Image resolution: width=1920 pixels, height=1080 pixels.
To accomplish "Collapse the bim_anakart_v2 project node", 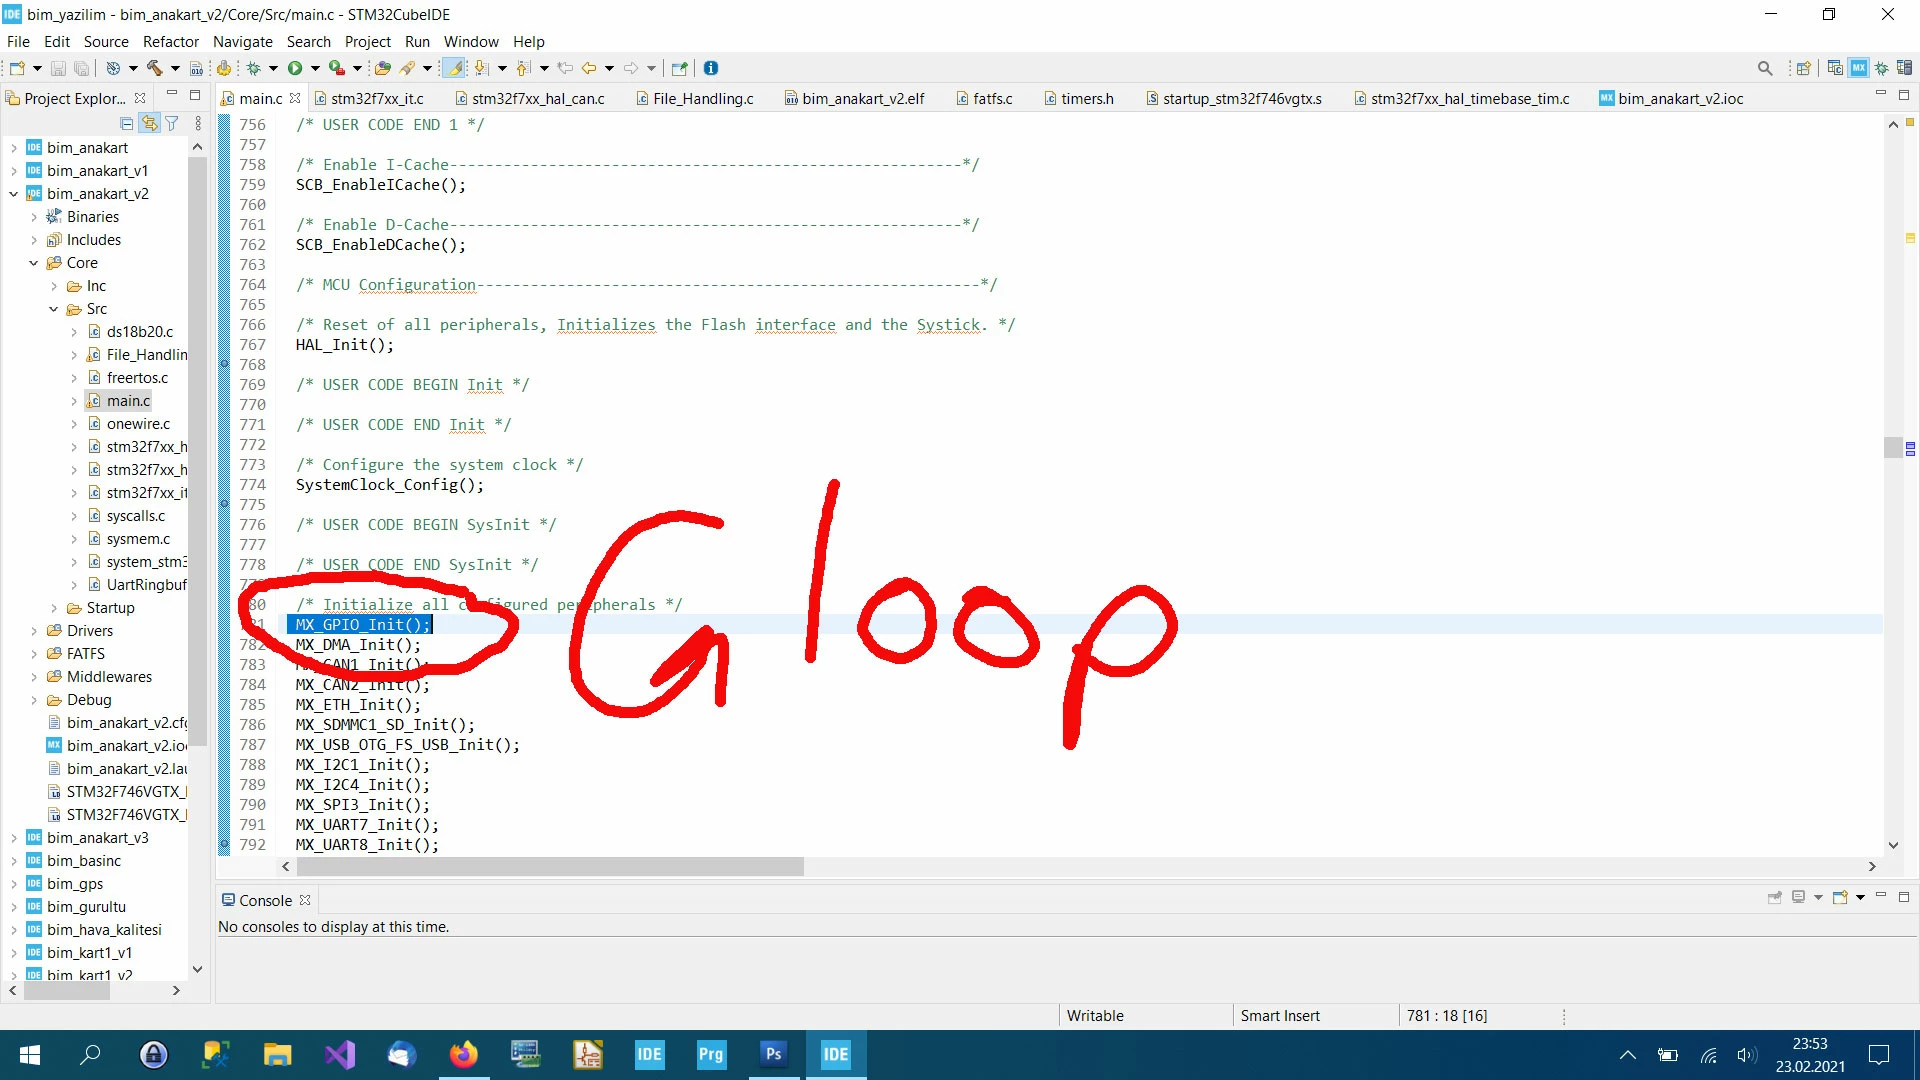I will pyautogui.click(x=14, y=194).
